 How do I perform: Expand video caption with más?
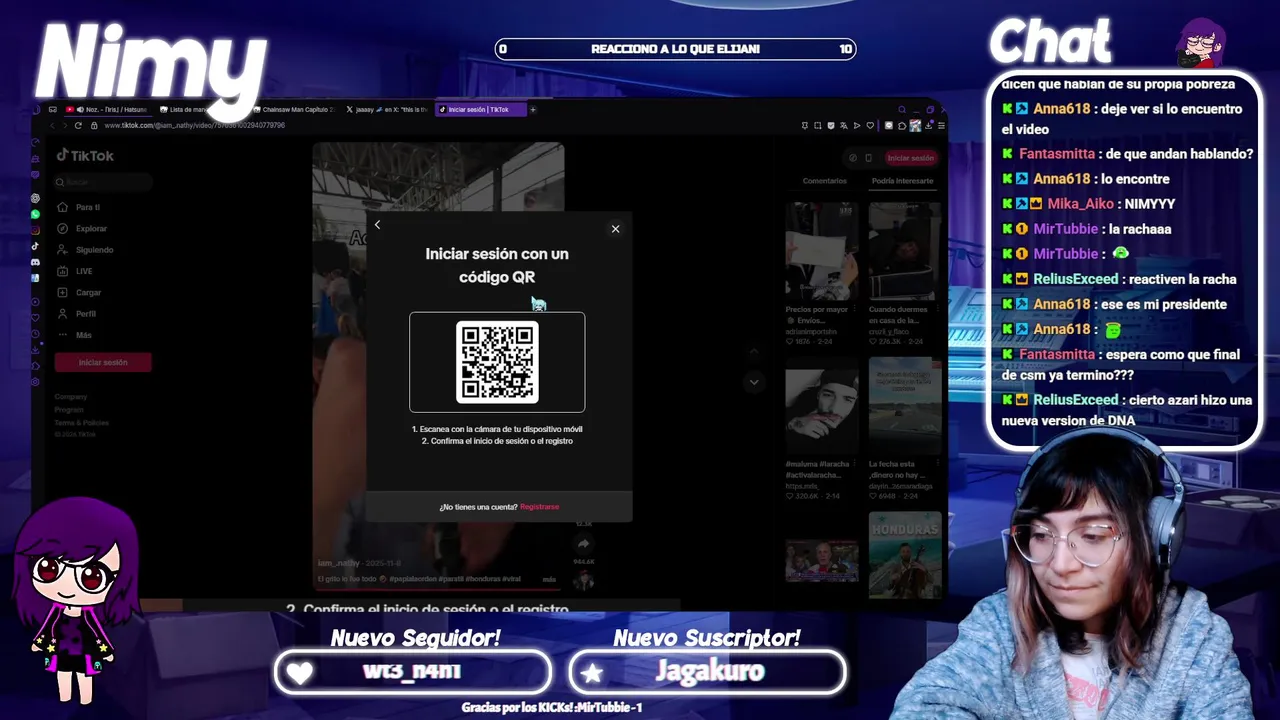(549, 579)
